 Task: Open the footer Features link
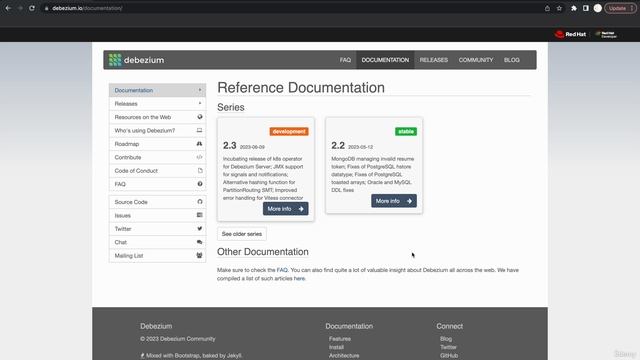pyautogui.click(x=340, y=339)
